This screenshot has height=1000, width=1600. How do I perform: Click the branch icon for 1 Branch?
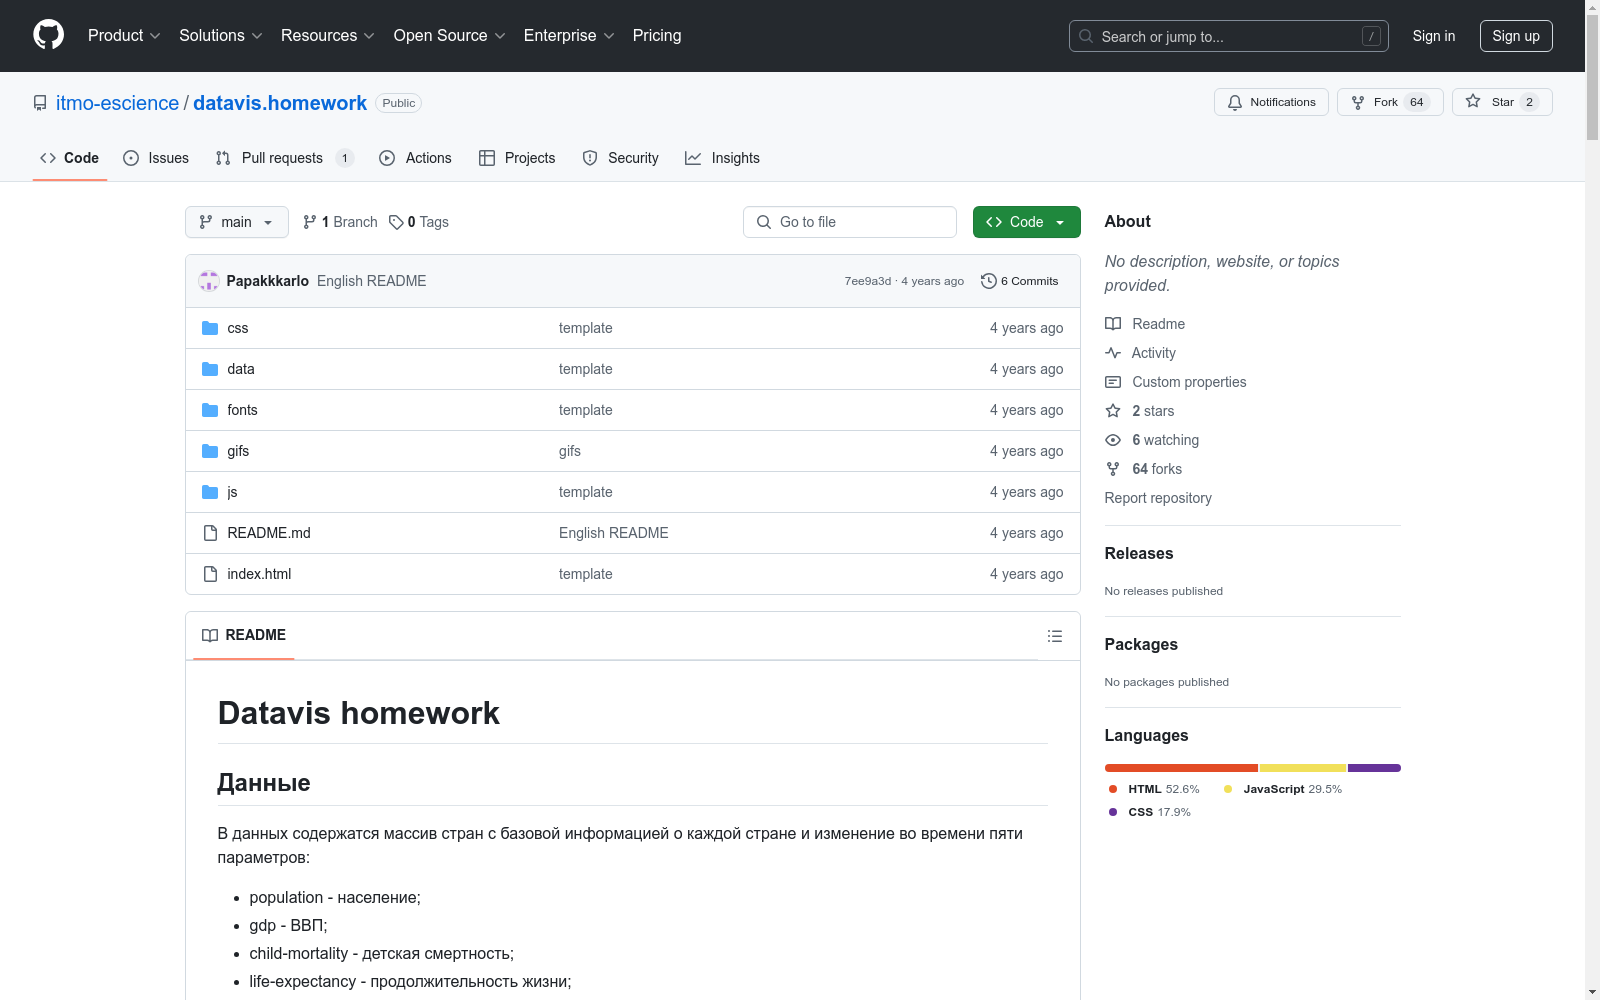tap(310, 222)
